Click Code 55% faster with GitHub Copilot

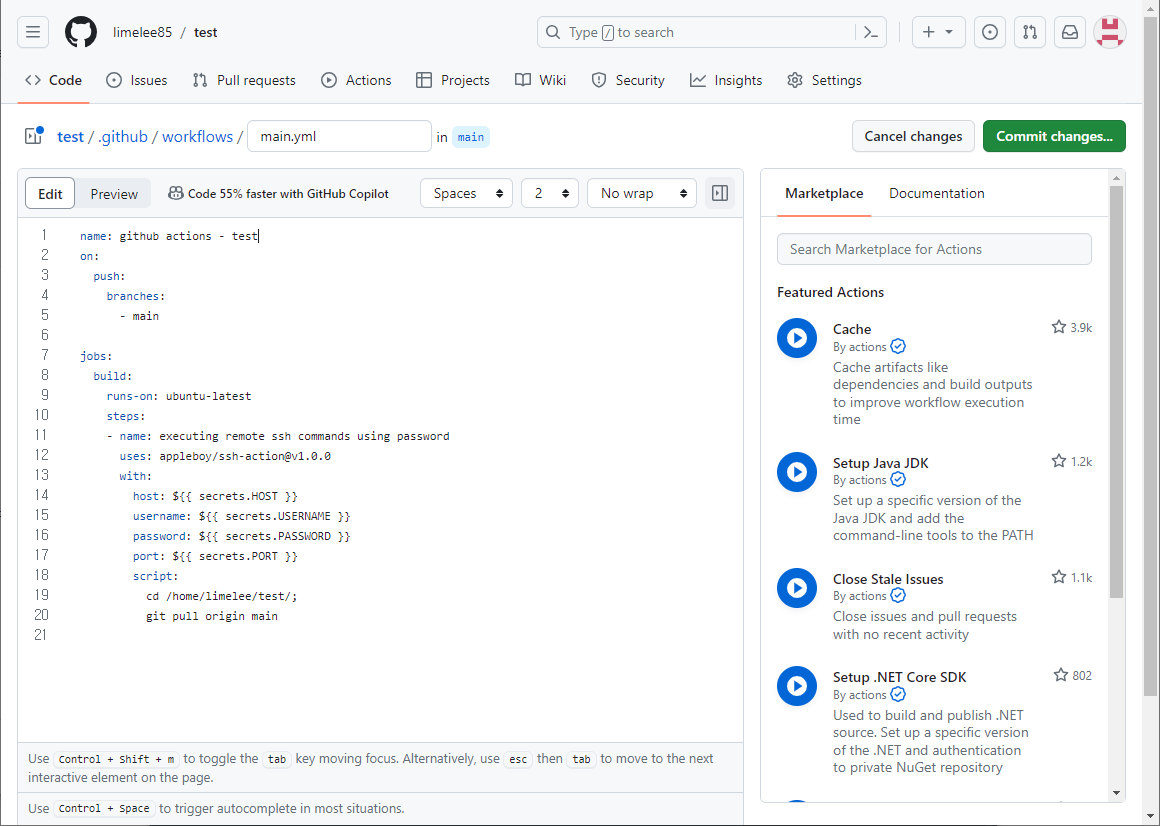pos(288,194)
